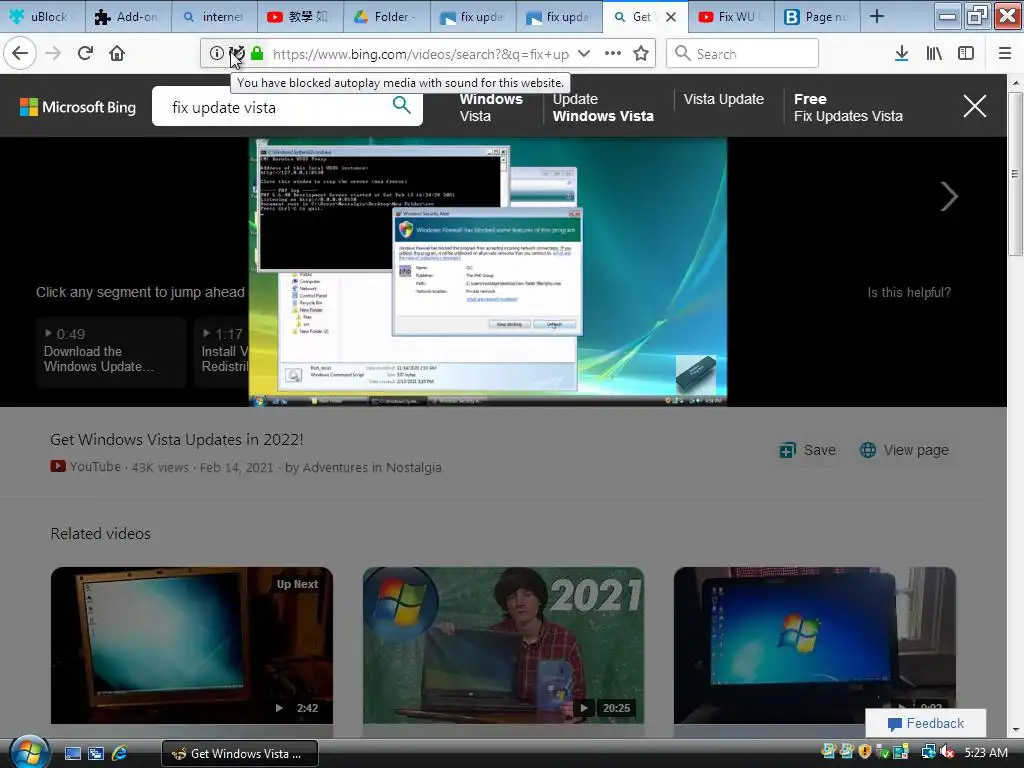This screenshot has height=768, width=1024.
Task: Open the Library bookmarks menu
Action: click(x=934, y=54)
